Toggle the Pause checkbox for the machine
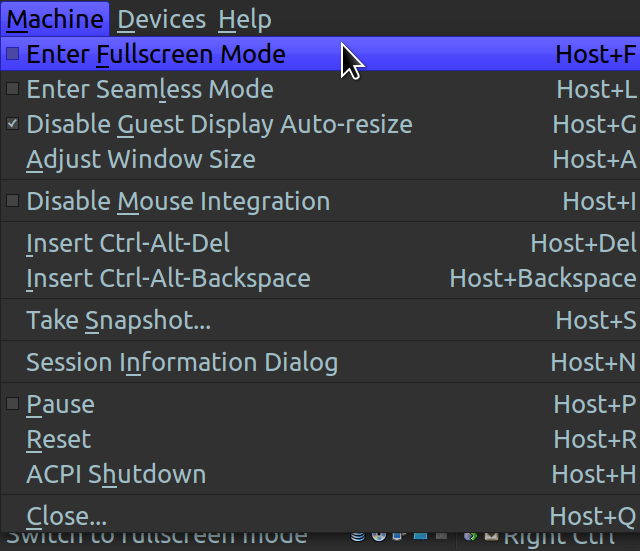 [x=13, y=404]
